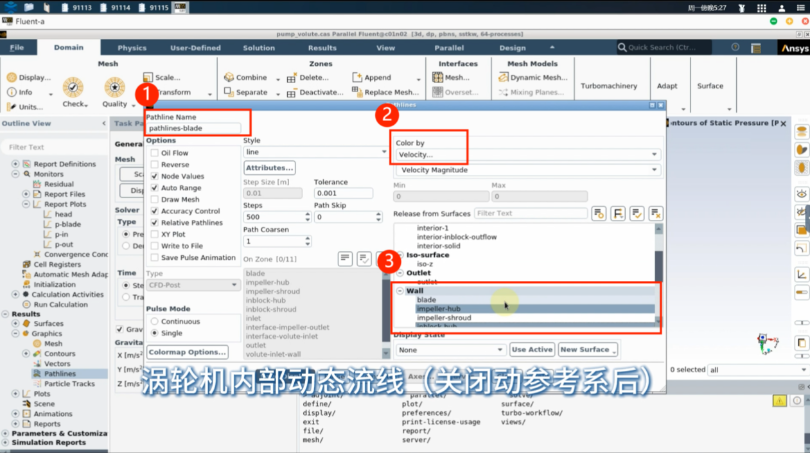Enable the Oil Flow option
The height and width of the screenshot is (453, 810).
154,153
